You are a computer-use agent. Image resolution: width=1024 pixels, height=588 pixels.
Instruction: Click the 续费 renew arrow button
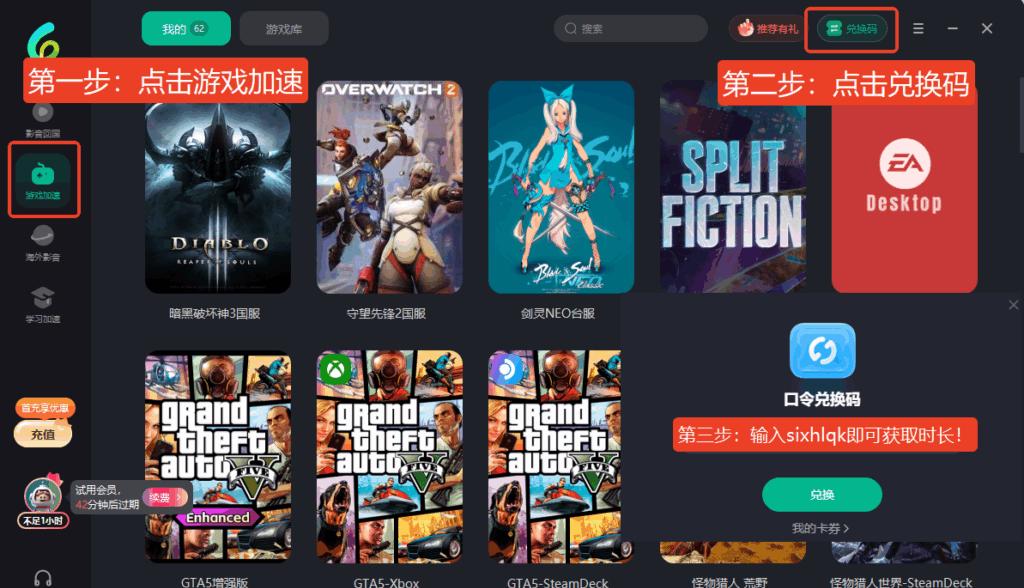pyautogui.click(x=165, y=498)
